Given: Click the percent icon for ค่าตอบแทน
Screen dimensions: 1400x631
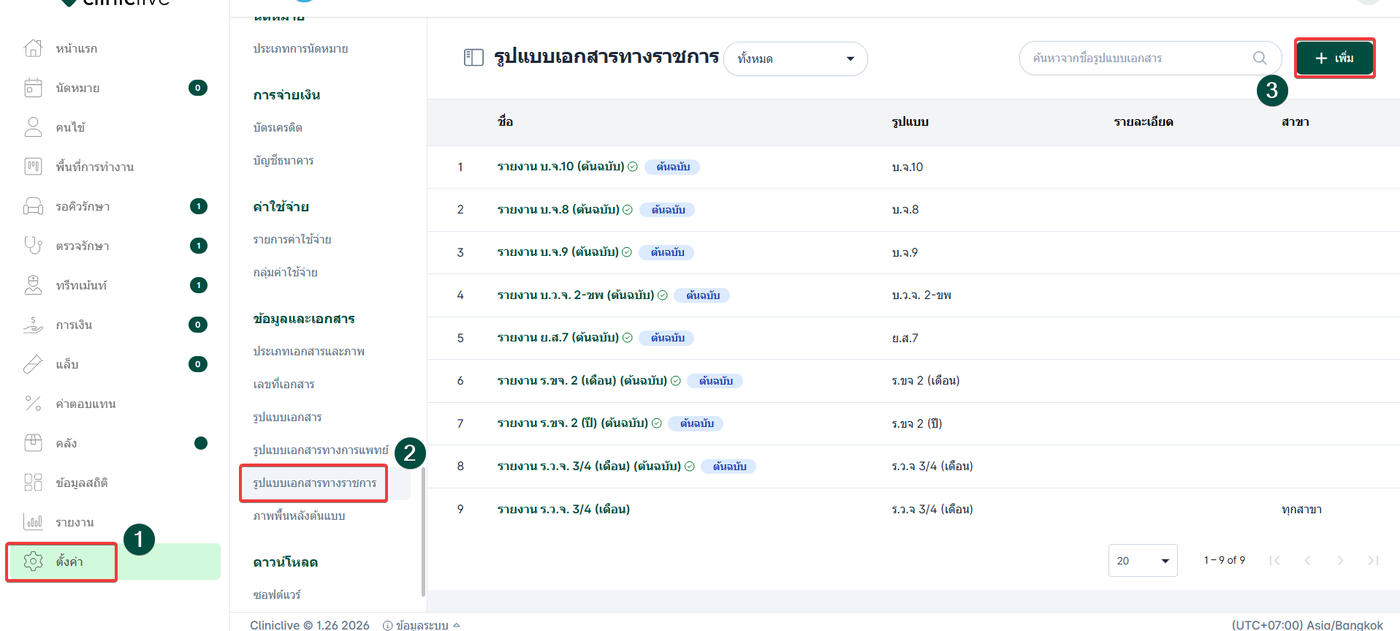Looking at the screenshot, I should 33,403.
